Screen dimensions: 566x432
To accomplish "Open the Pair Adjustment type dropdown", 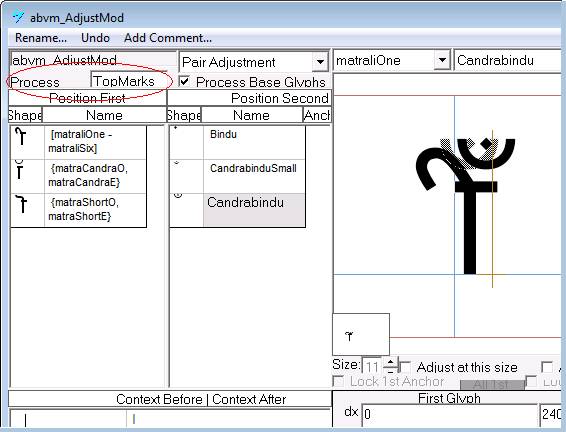I will pos(320,62).
